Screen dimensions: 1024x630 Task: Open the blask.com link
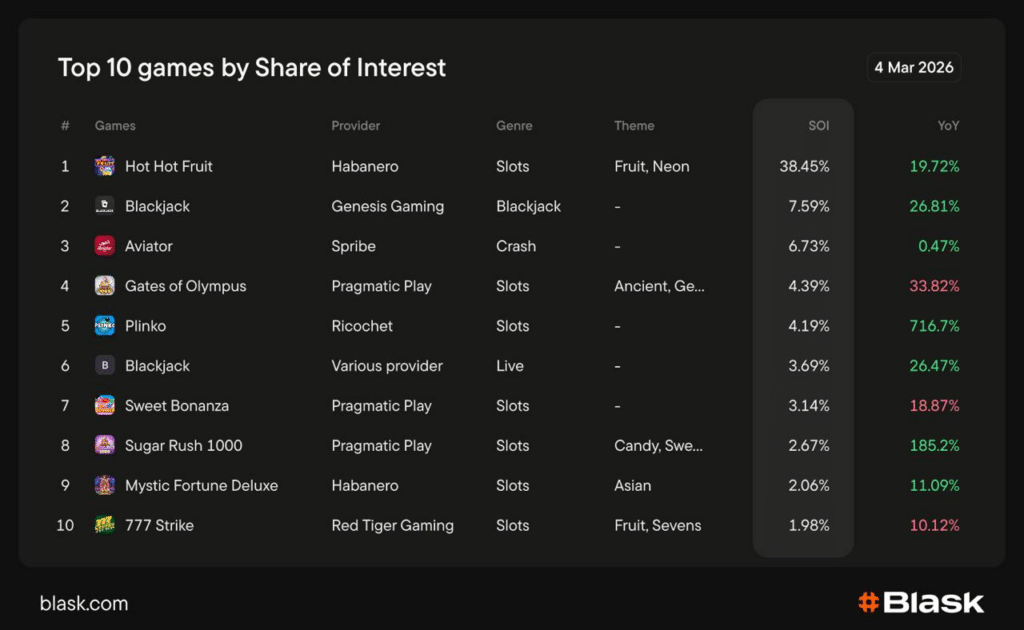[83, 603]
